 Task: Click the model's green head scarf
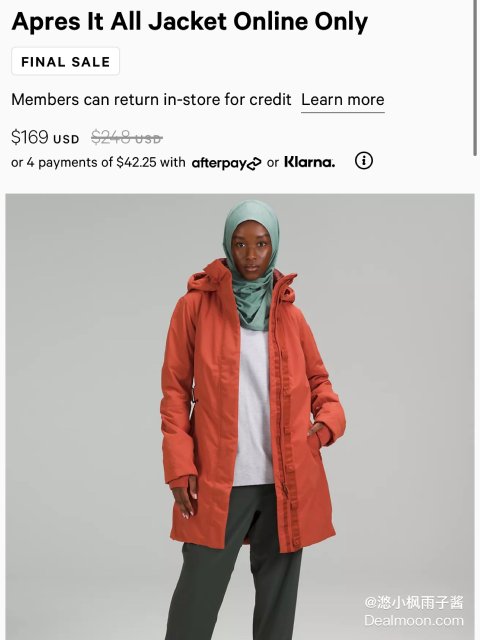[x=251, y=265]
